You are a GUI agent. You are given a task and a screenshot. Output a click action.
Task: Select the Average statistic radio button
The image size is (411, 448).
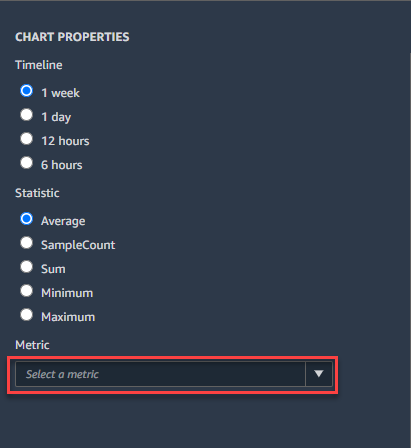[x=26, y=219]
